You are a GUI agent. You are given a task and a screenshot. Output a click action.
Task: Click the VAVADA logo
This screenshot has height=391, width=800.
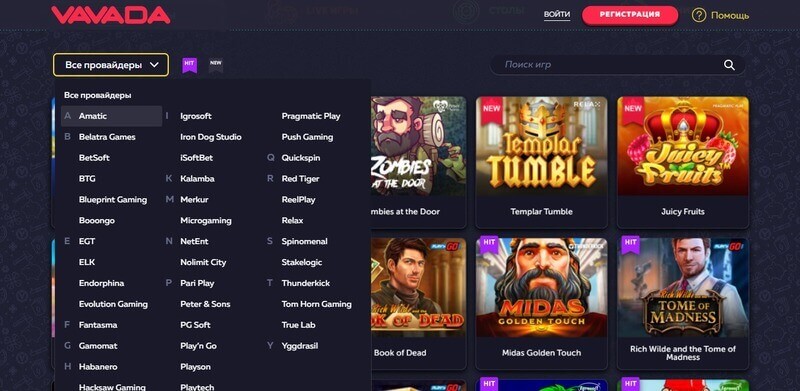[111, 15]
